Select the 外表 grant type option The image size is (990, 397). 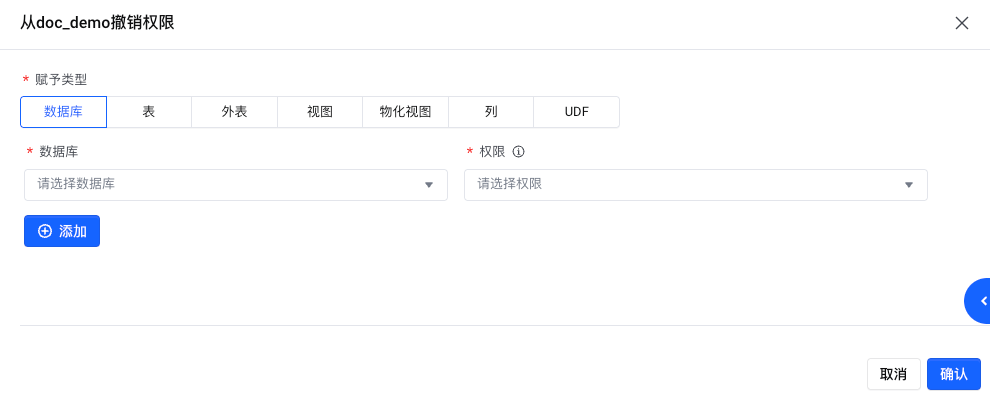(x=234, y=112)
